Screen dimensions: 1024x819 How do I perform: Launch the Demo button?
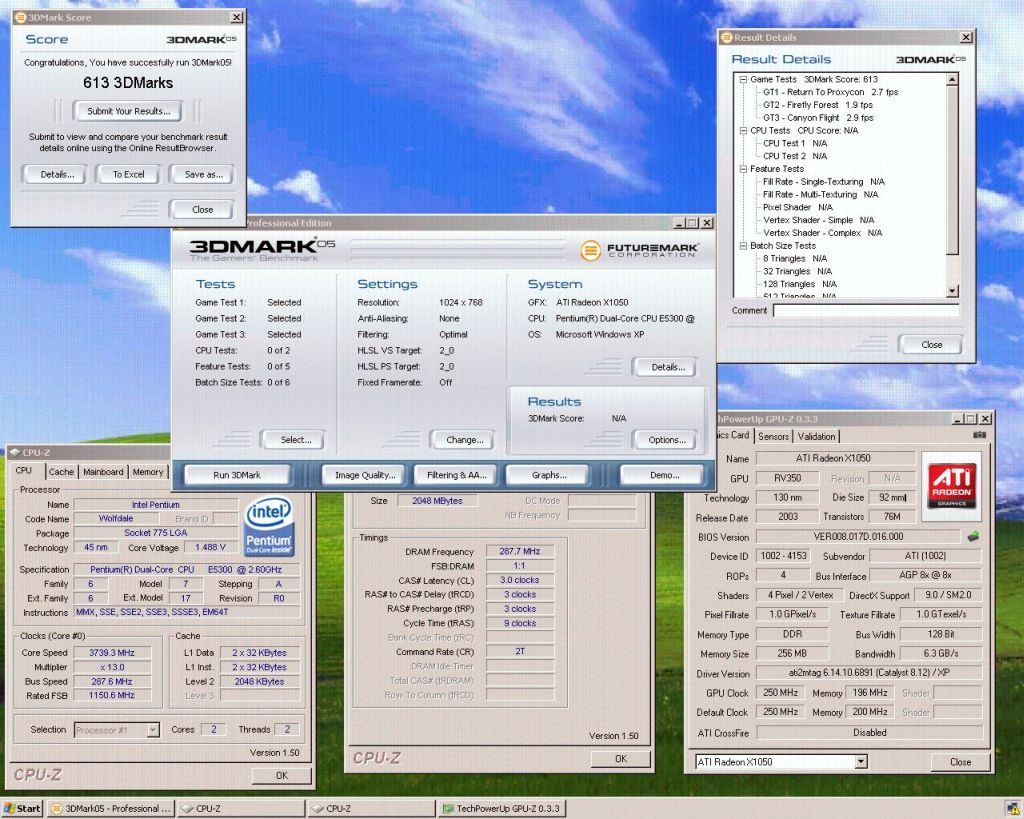pos(664,475)
